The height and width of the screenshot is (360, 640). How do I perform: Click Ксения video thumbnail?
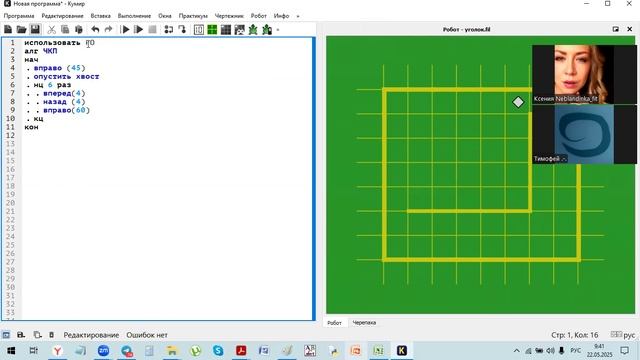click(584, 74)
